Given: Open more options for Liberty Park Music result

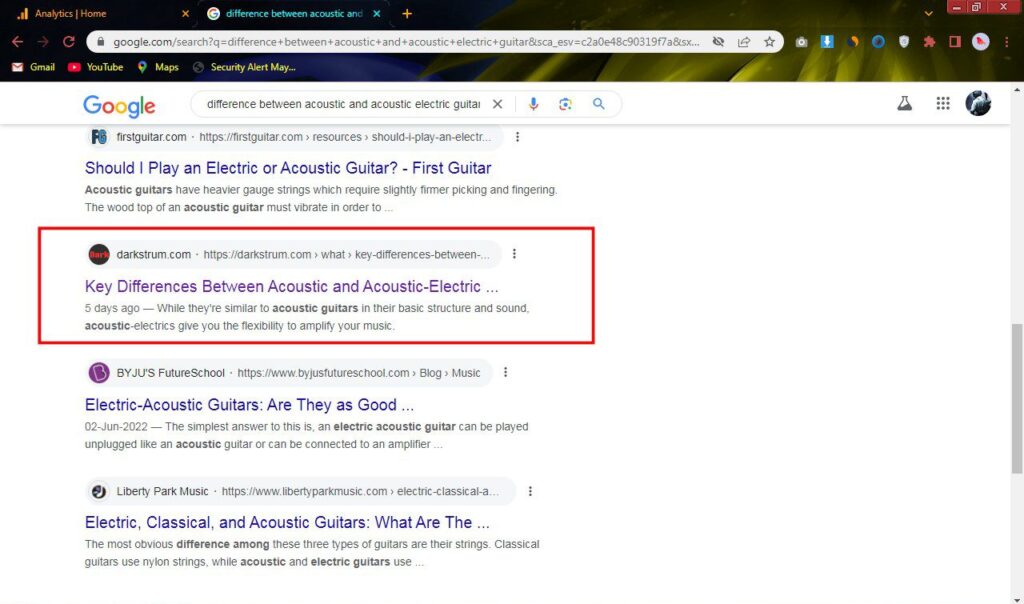Looking at the screenshot, I should tap(530, 491).
